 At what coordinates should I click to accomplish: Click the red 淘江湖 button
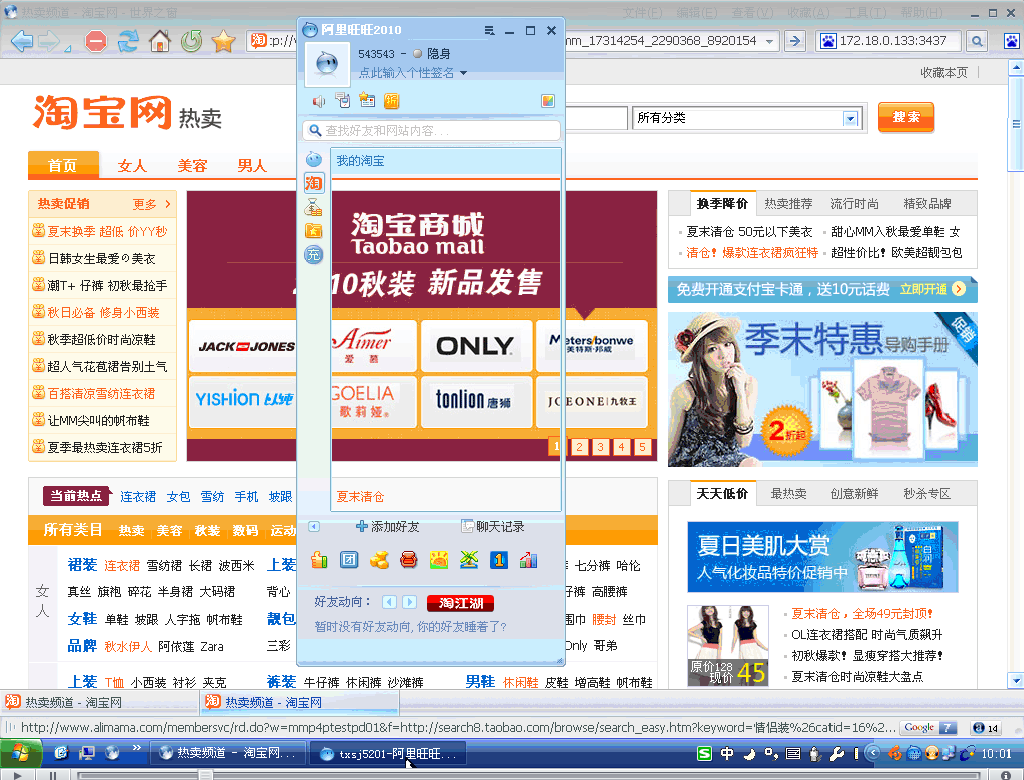pos(460,603)
